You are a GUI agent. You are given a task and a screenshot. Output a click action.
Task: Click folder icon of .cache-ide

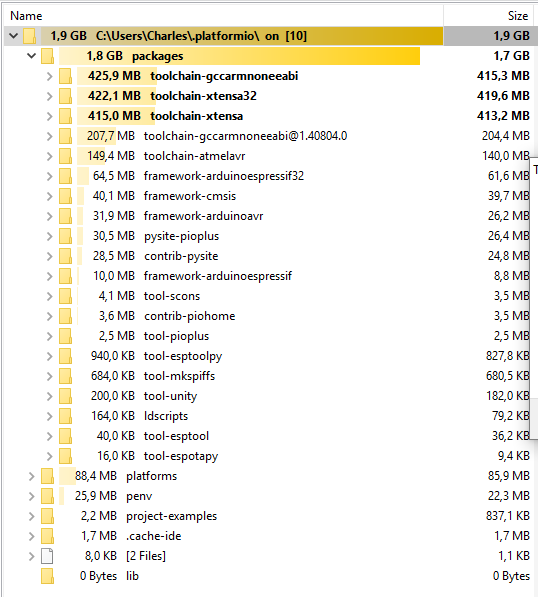click(x=48, y=536)
